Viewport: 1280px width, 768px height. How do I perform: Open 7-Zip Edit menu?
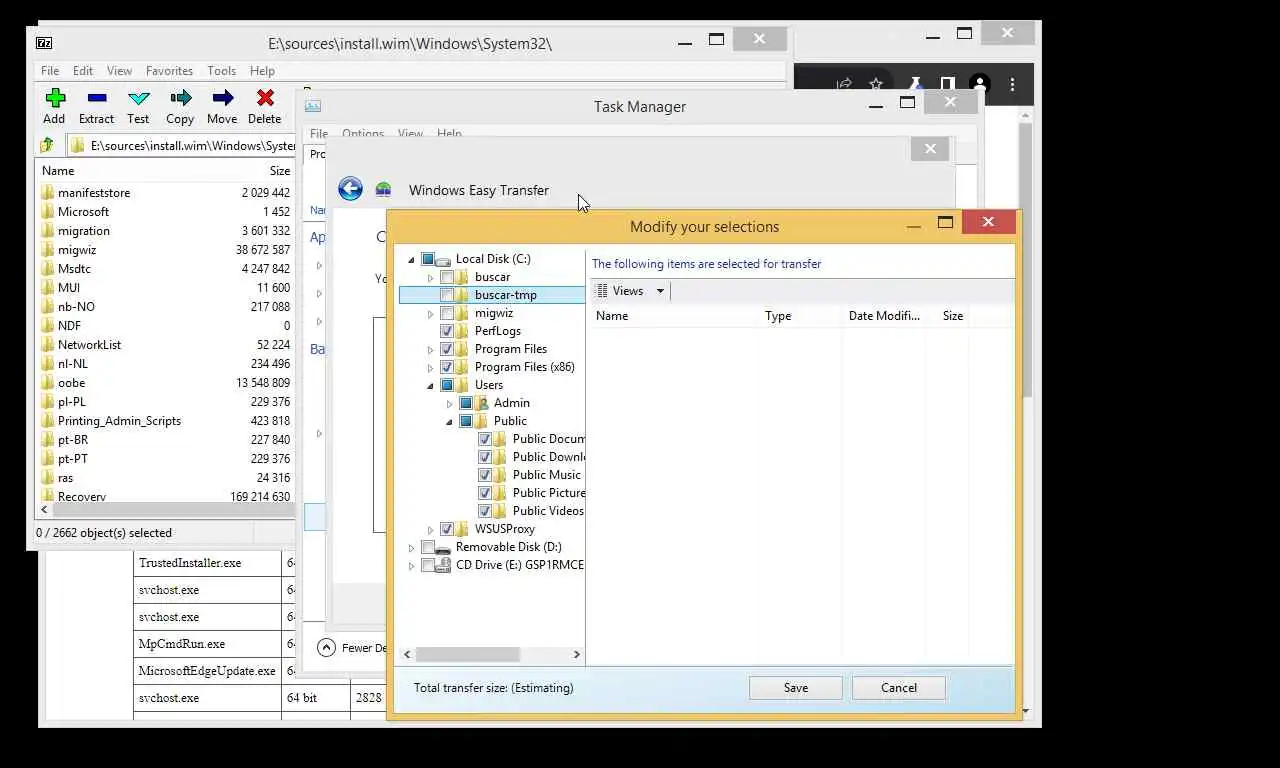83,71
